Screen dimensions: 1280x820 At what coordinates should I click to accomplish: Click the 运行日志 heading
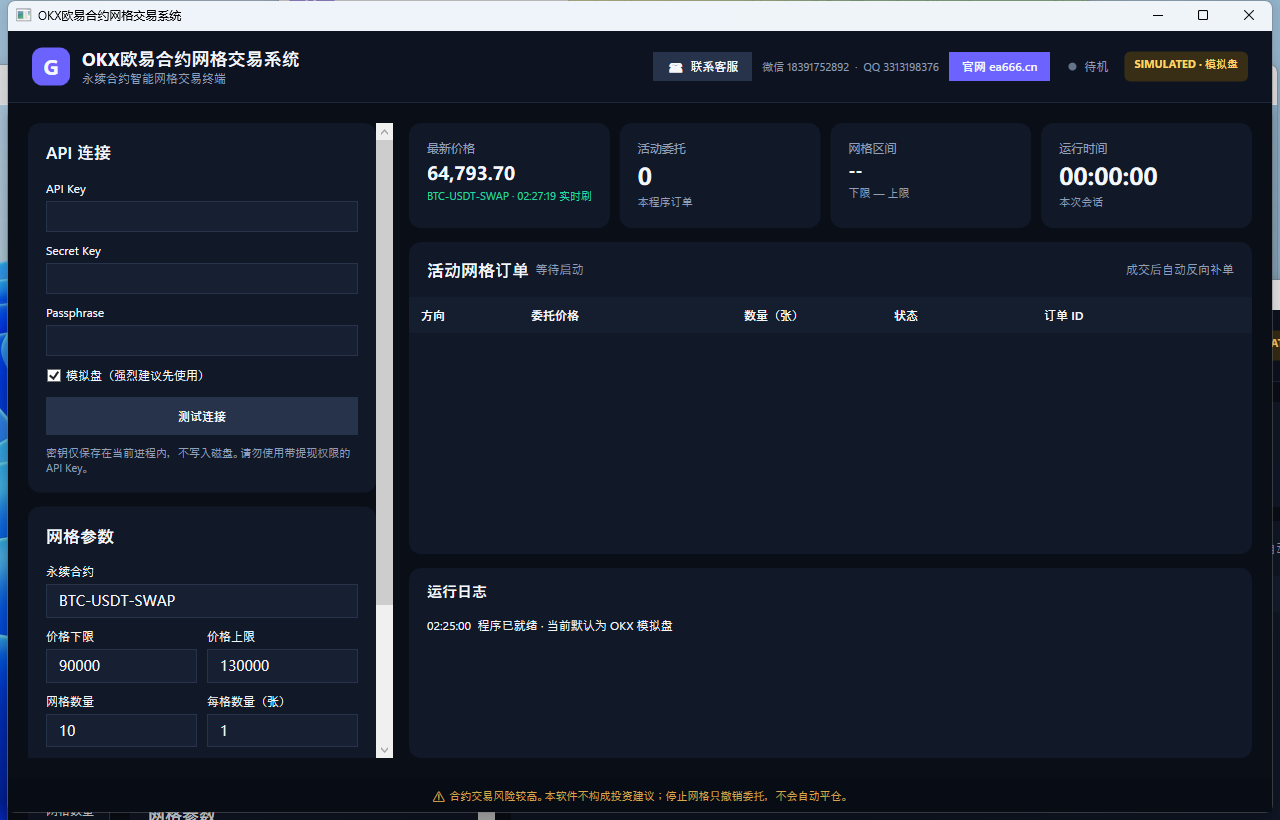(x=457, y=592)
